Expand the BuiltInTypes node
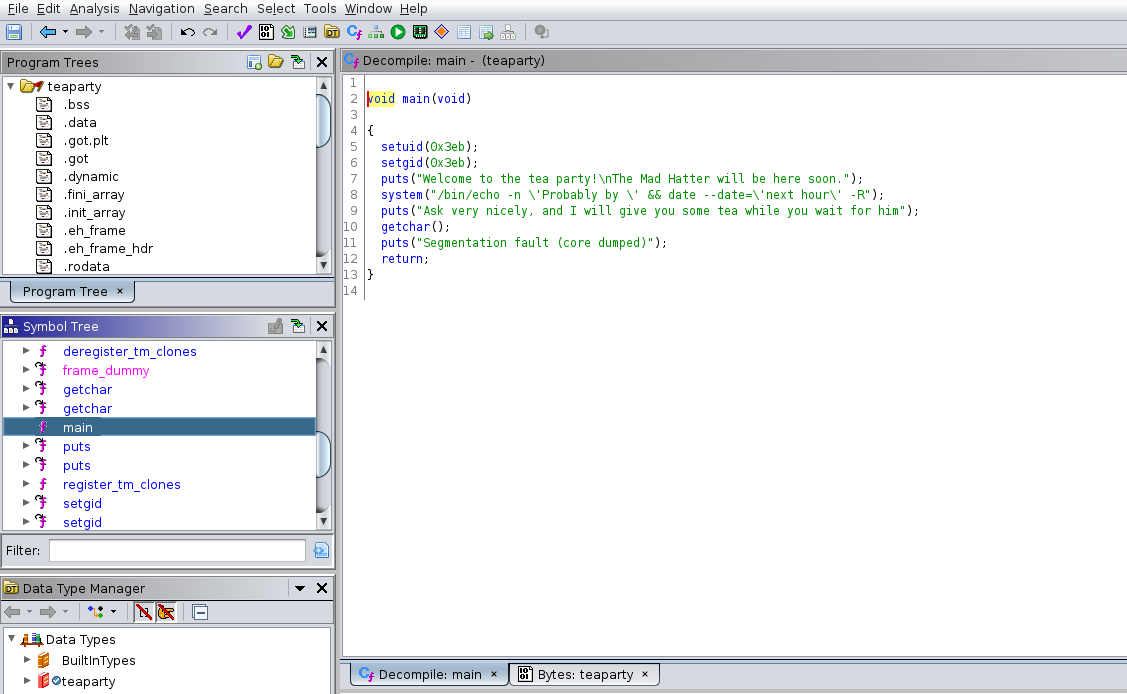The width and height of the screenshot is (1127, 694). point(27,660)
